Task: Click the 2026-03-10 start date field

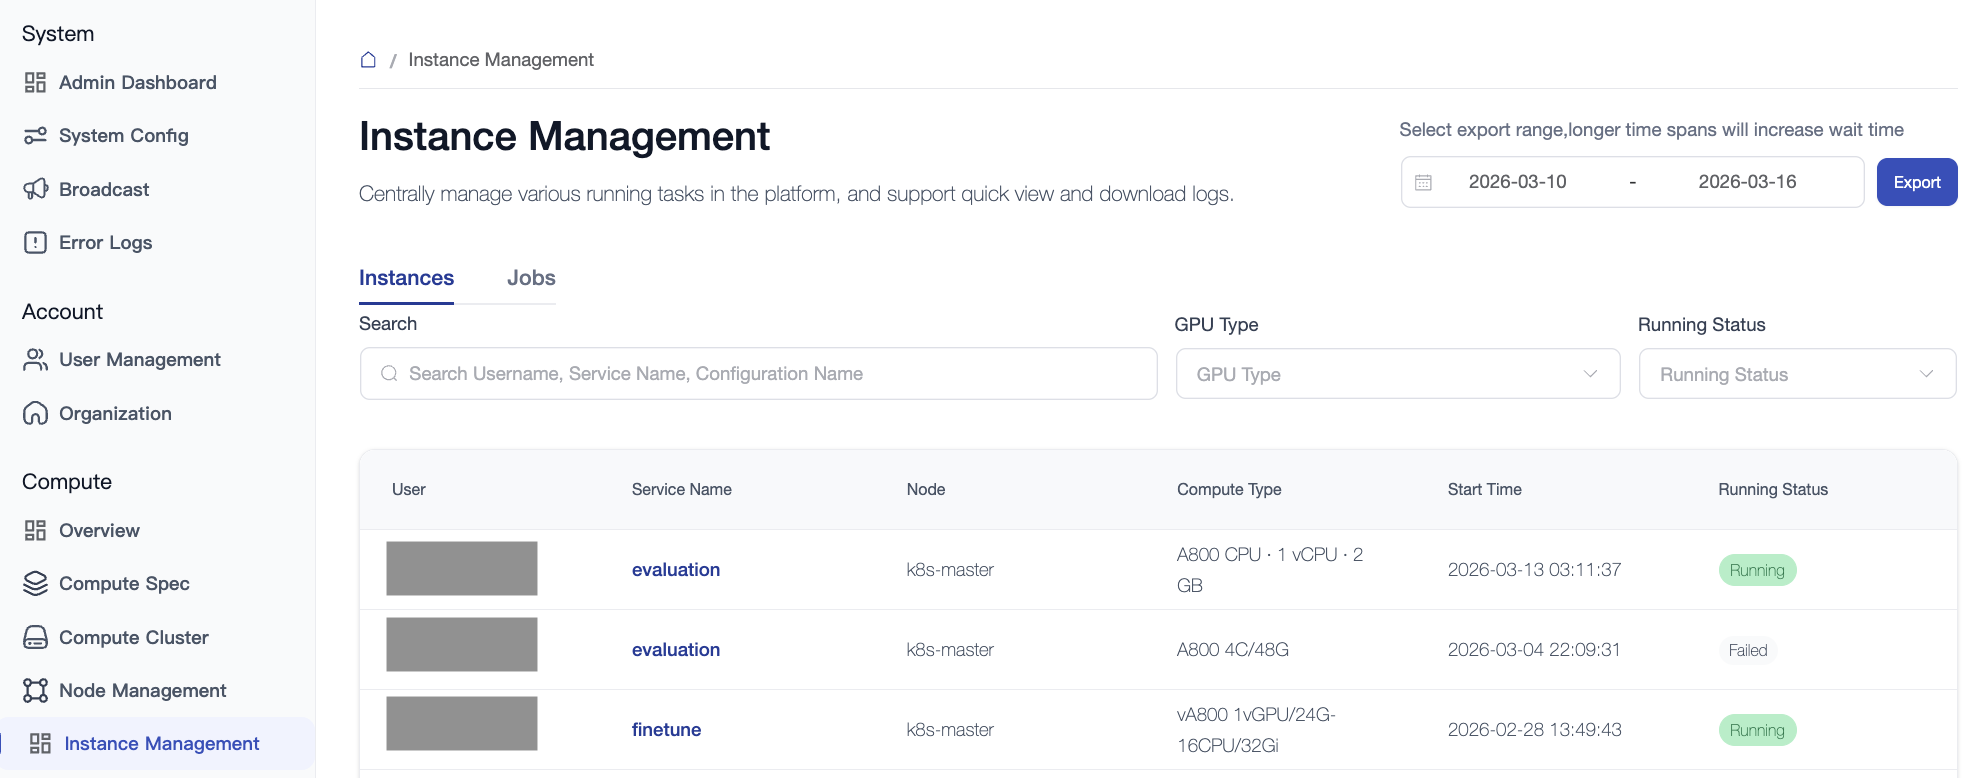Action: (1516, 182)
